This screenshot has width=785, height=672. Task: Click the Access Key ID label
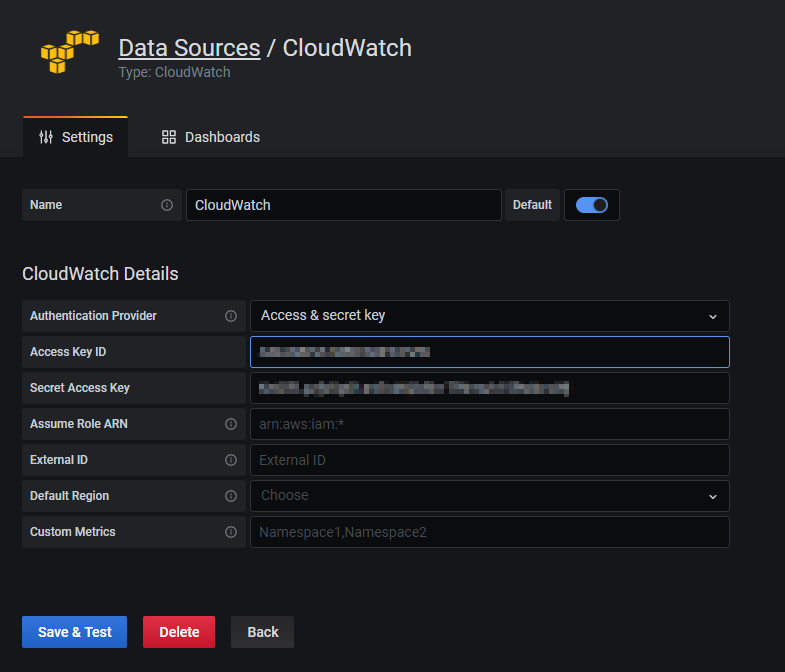tap(68, 352)
